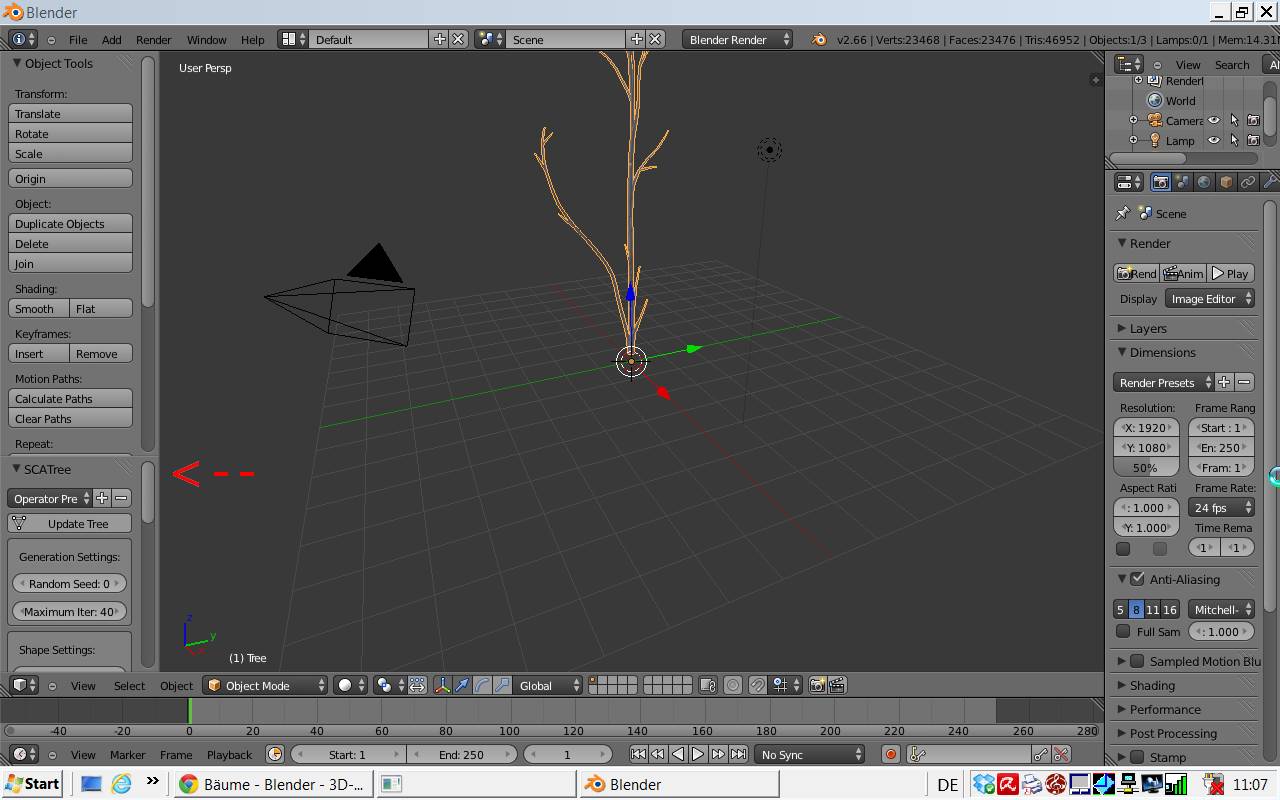The width and height of the screenshot is (1280, 800).
Task: Click the insert keyframes key icon
Action: coord(1041,754)
